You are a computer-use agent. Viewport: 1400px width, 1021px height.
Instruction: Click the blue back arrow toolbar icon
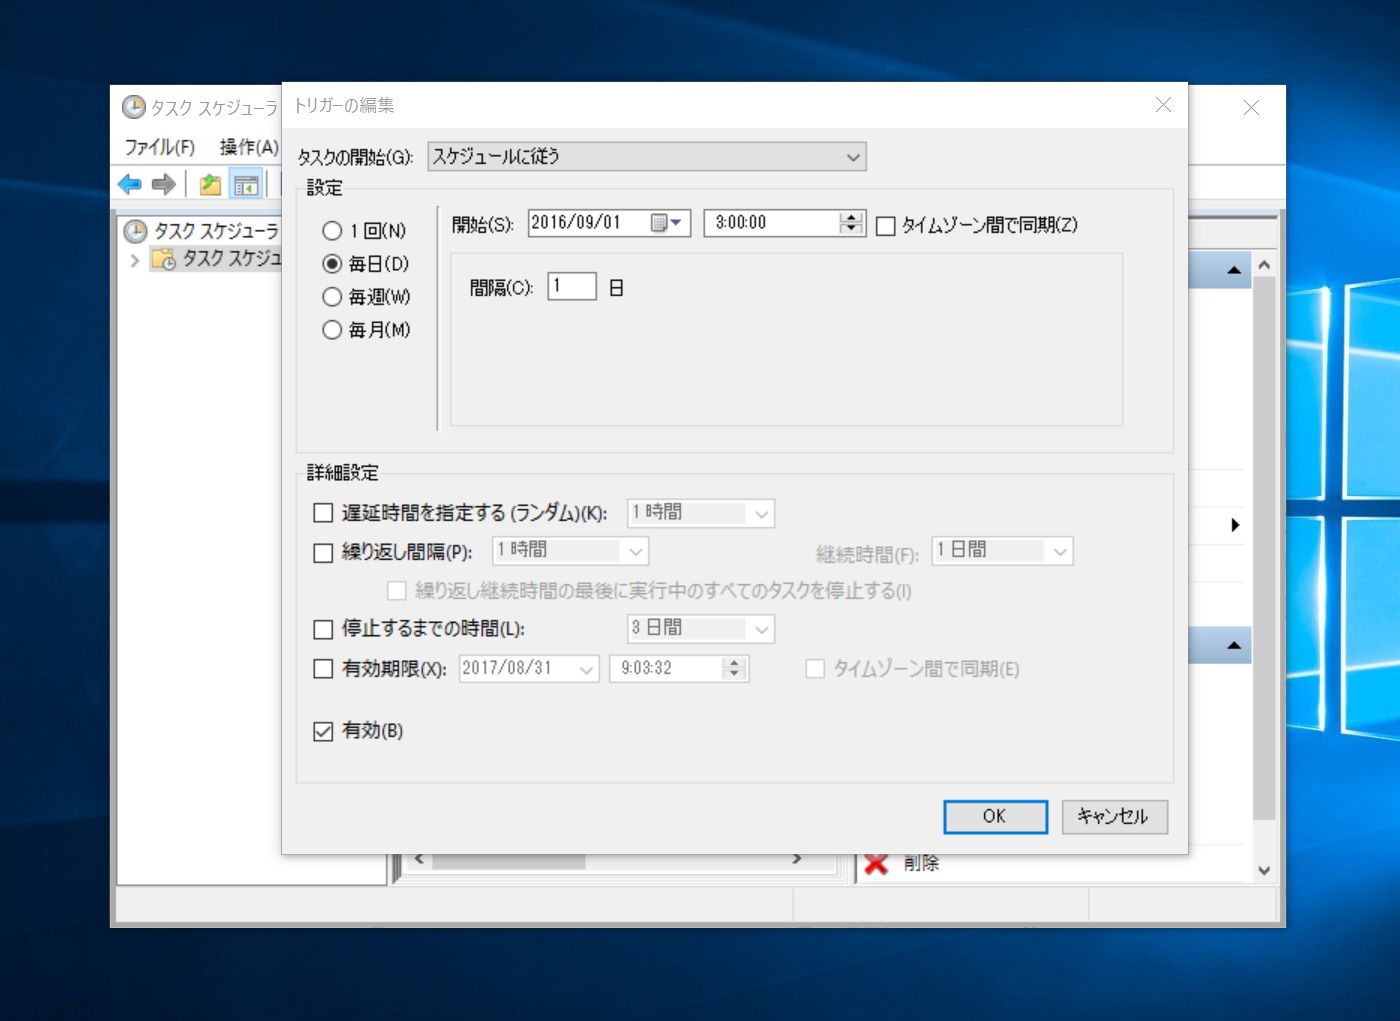coord(129,184)
